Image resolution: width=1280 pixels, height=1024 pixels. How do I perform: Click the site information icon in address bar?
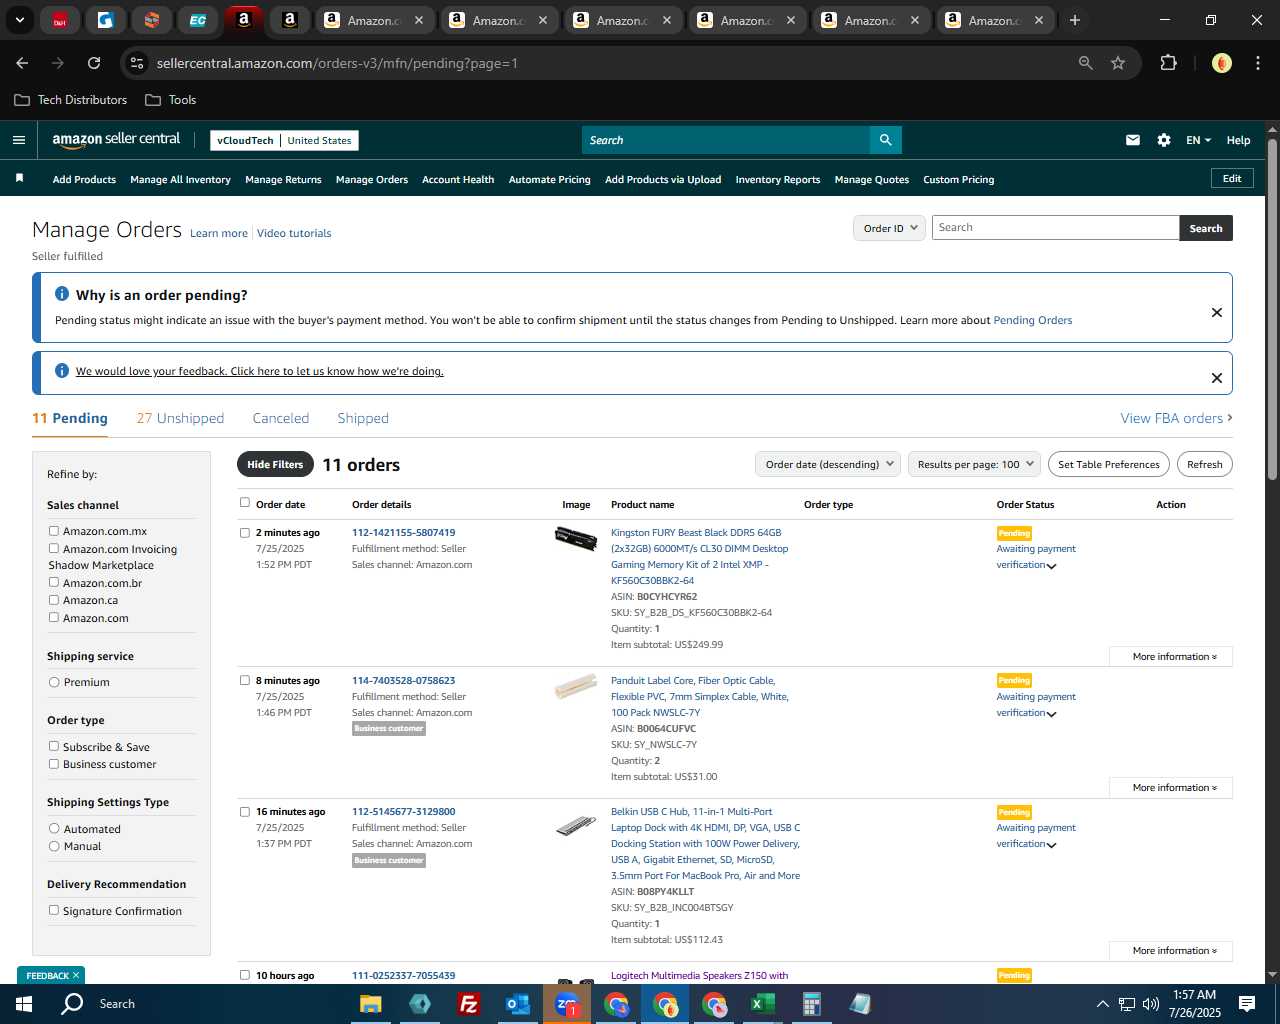[x=137, y=63]
